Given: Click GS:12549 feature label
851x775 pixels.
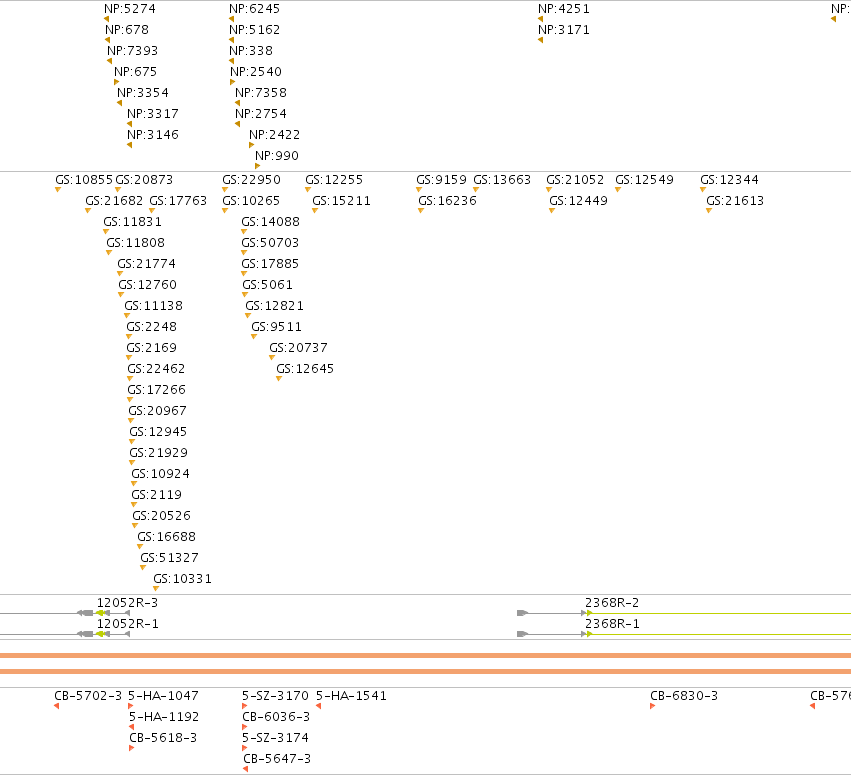Looking at the screenshot, I should click(645, 180).
